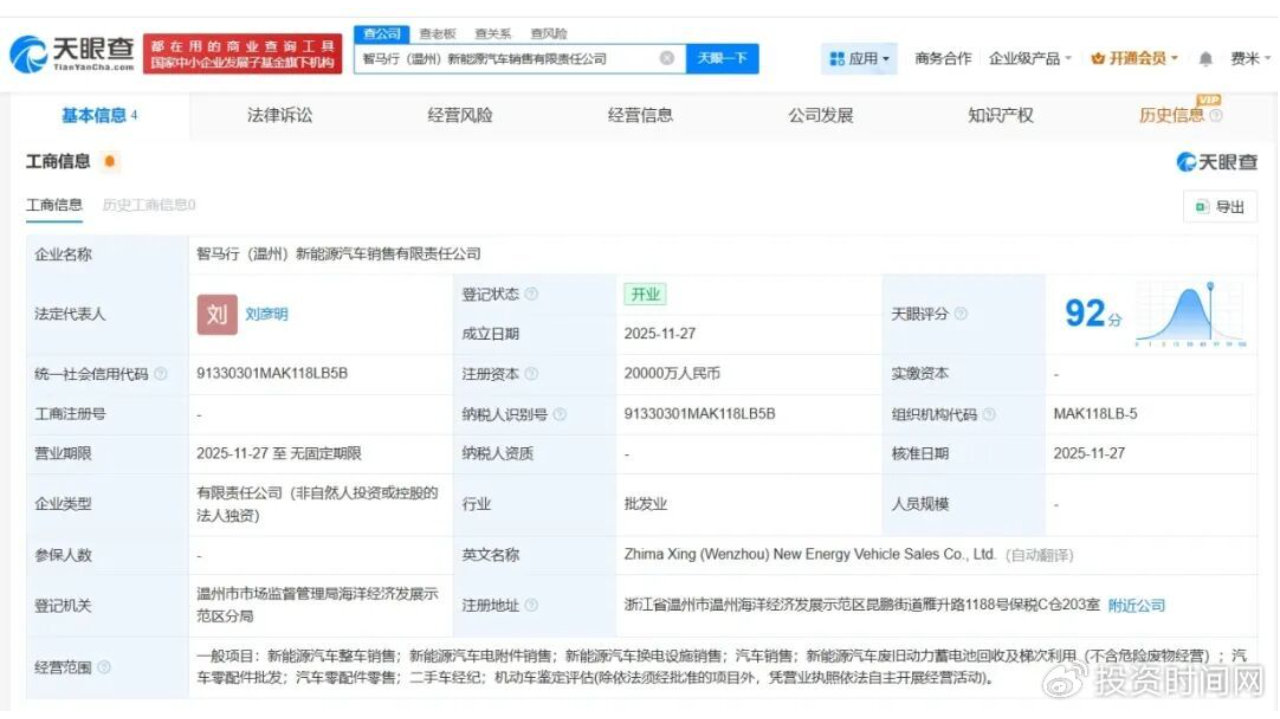Select the registered capital 20000万人民币
This screenshot has height=719, width=1280.
coord(672,373)
